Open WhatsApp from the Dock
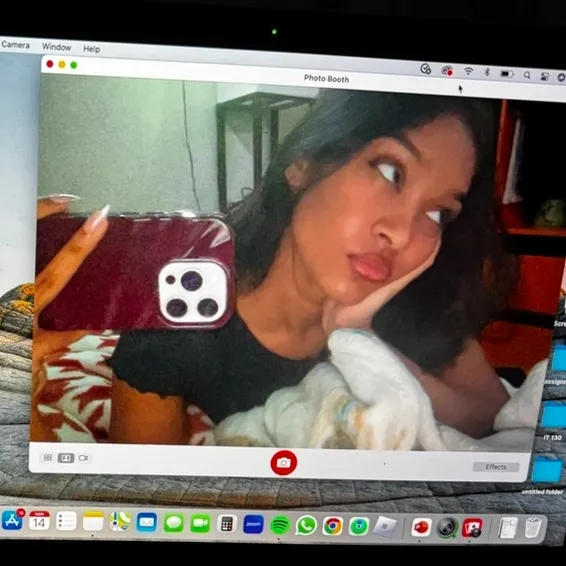Image resolution: width=566 pixels, height=566 pixels. click(306, 525)
